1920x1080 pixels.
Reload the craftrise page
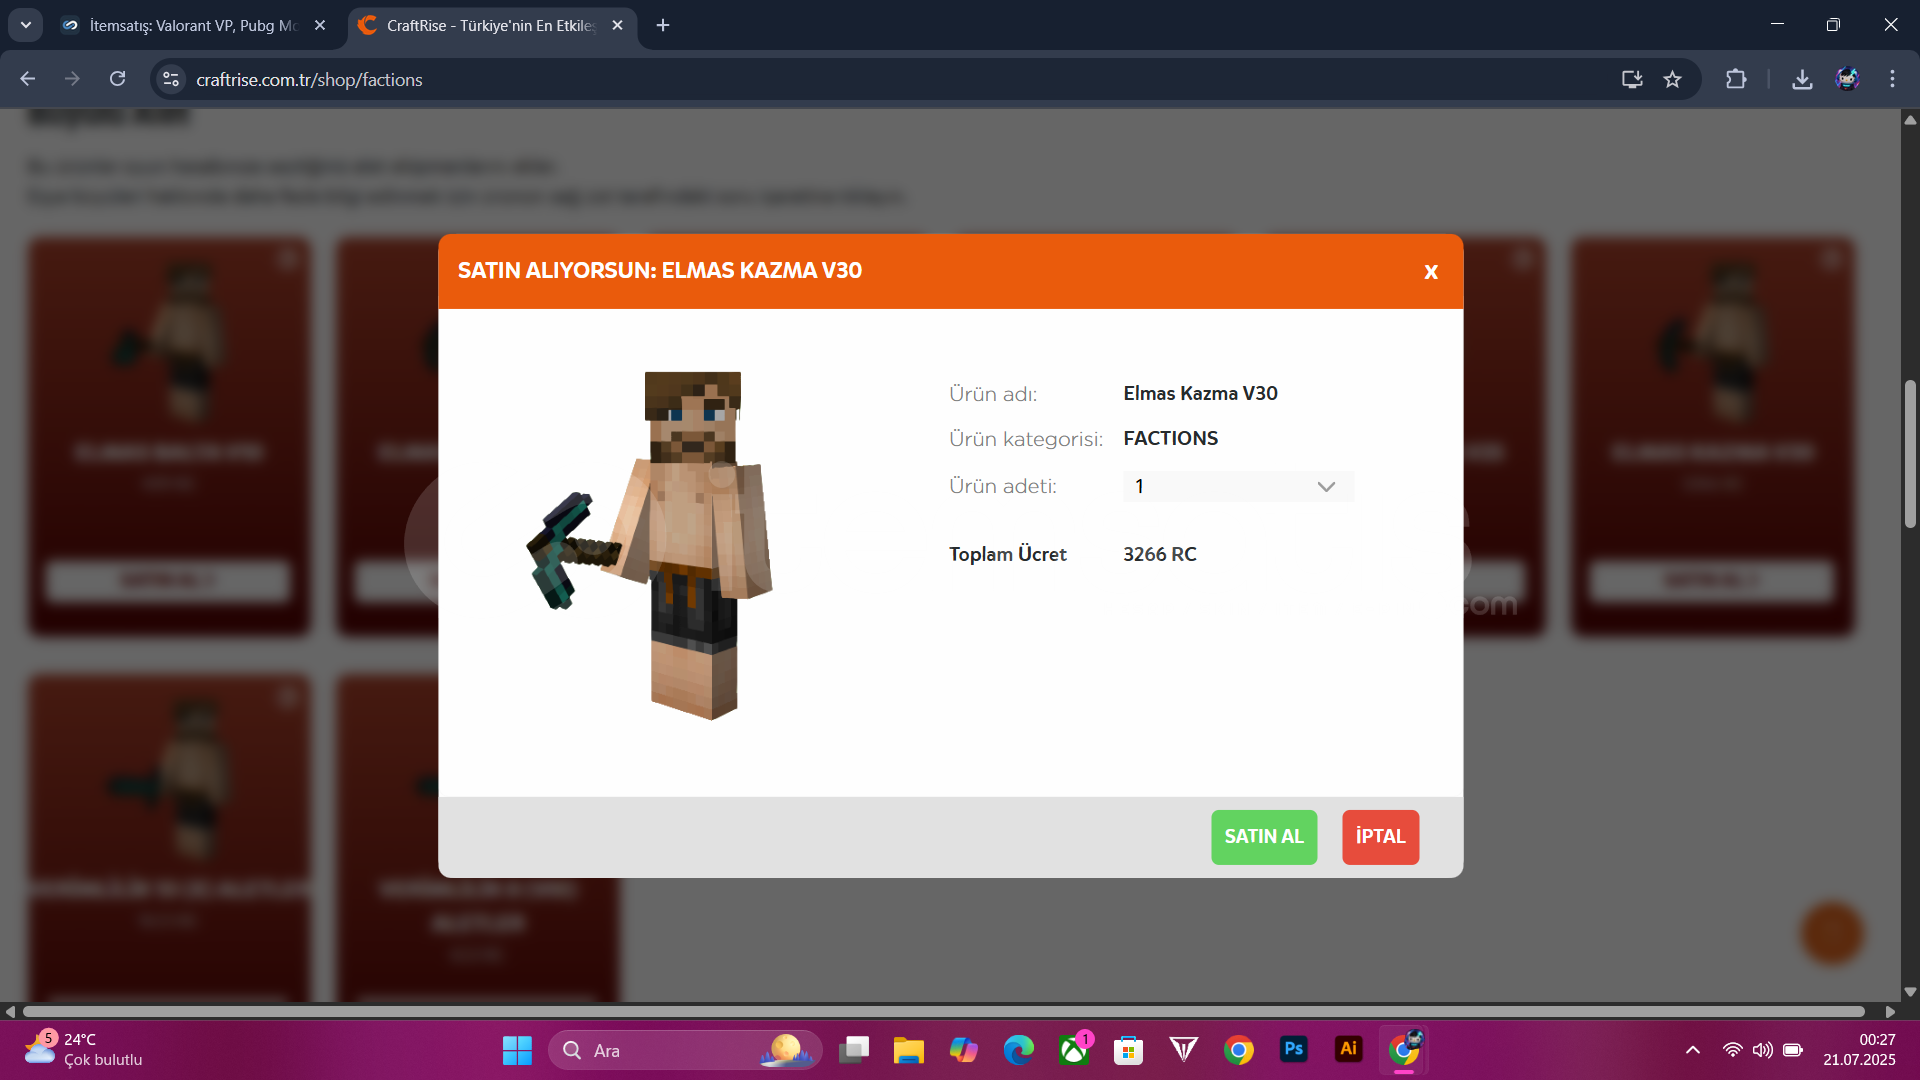pos(117,79)
